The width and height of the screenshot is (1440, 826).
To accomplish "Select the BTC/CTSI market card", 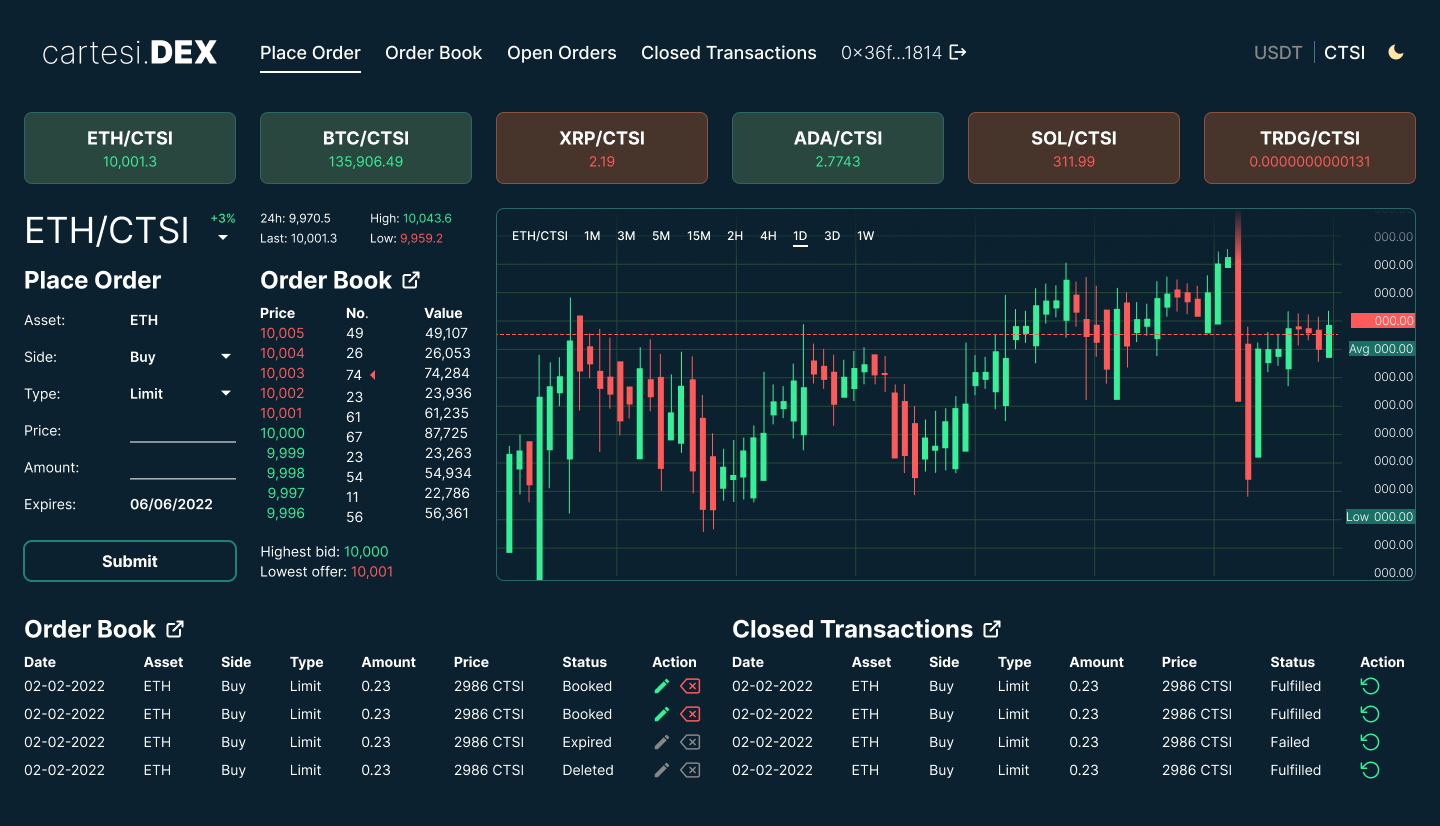I will (366, 148).
